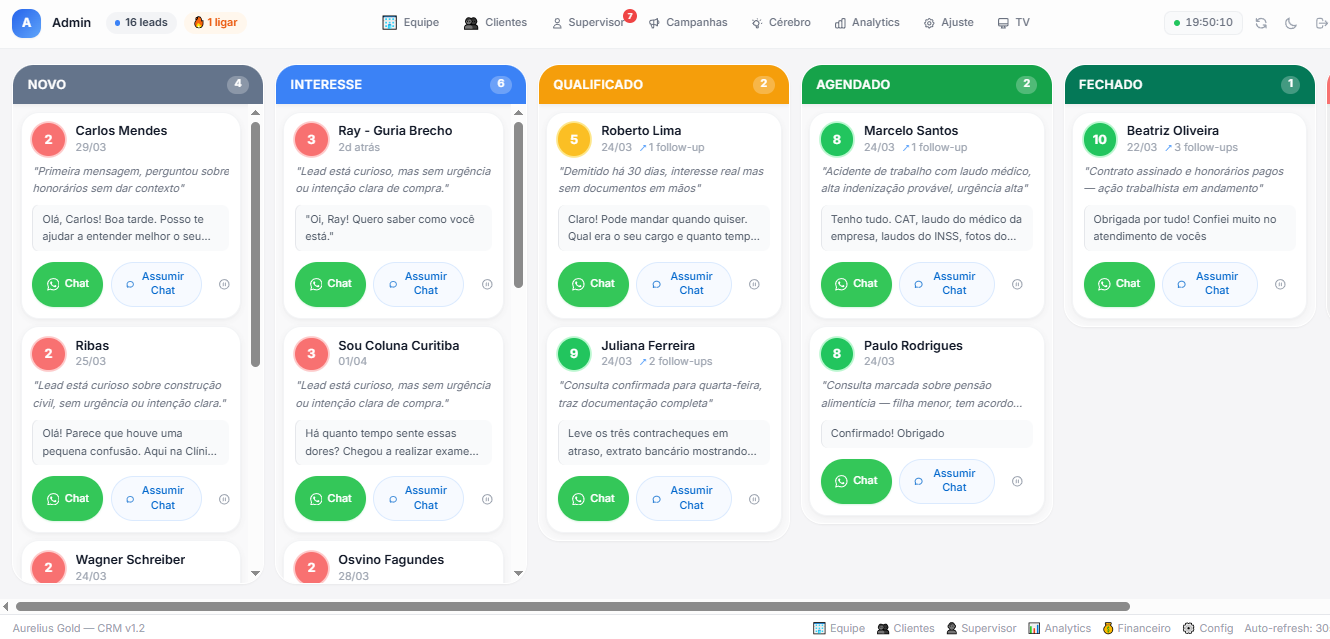Start a Chat with Juliana Ferreira
The height and width of the screenshot is (639, 1330).
pyautogui.click(x=593, y=498)
